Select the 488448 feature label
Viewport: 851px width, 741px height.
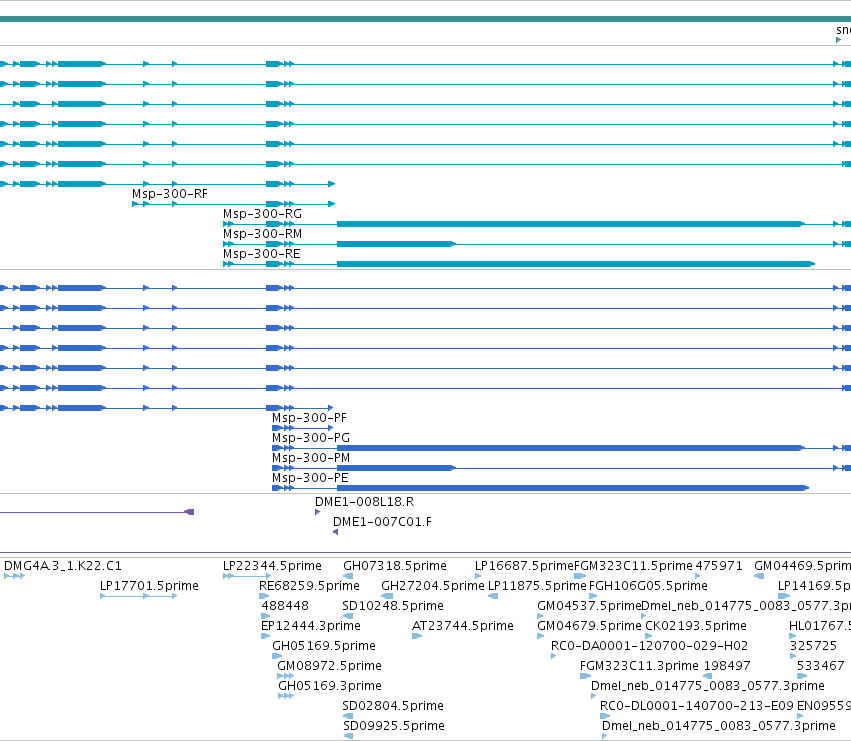click(285, 606)
